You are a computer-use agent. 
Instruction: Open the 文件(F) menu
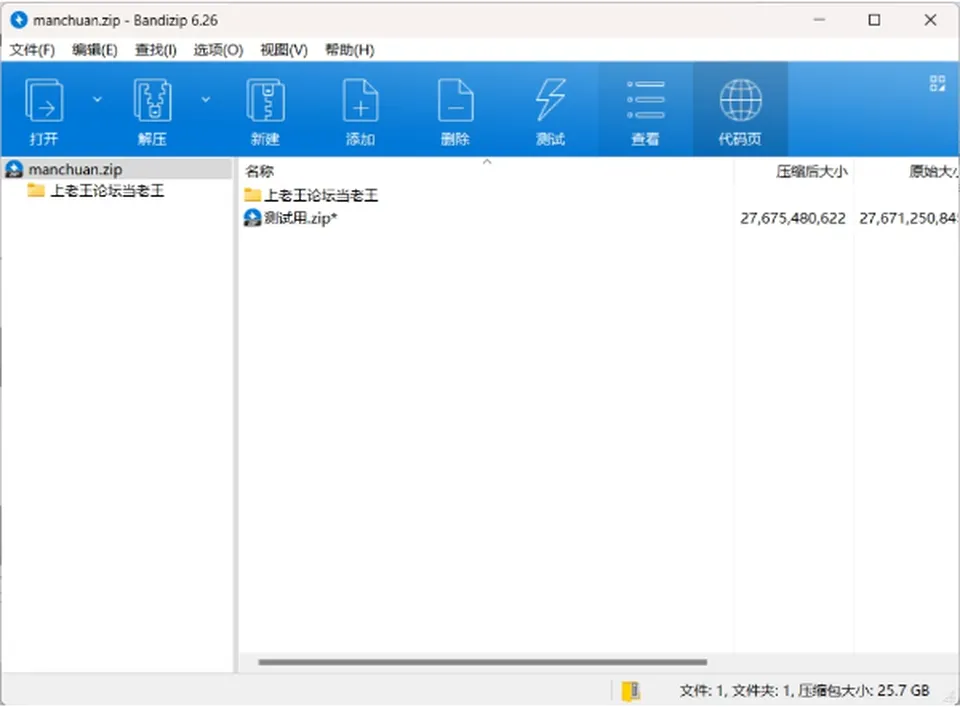coord(32,50)
